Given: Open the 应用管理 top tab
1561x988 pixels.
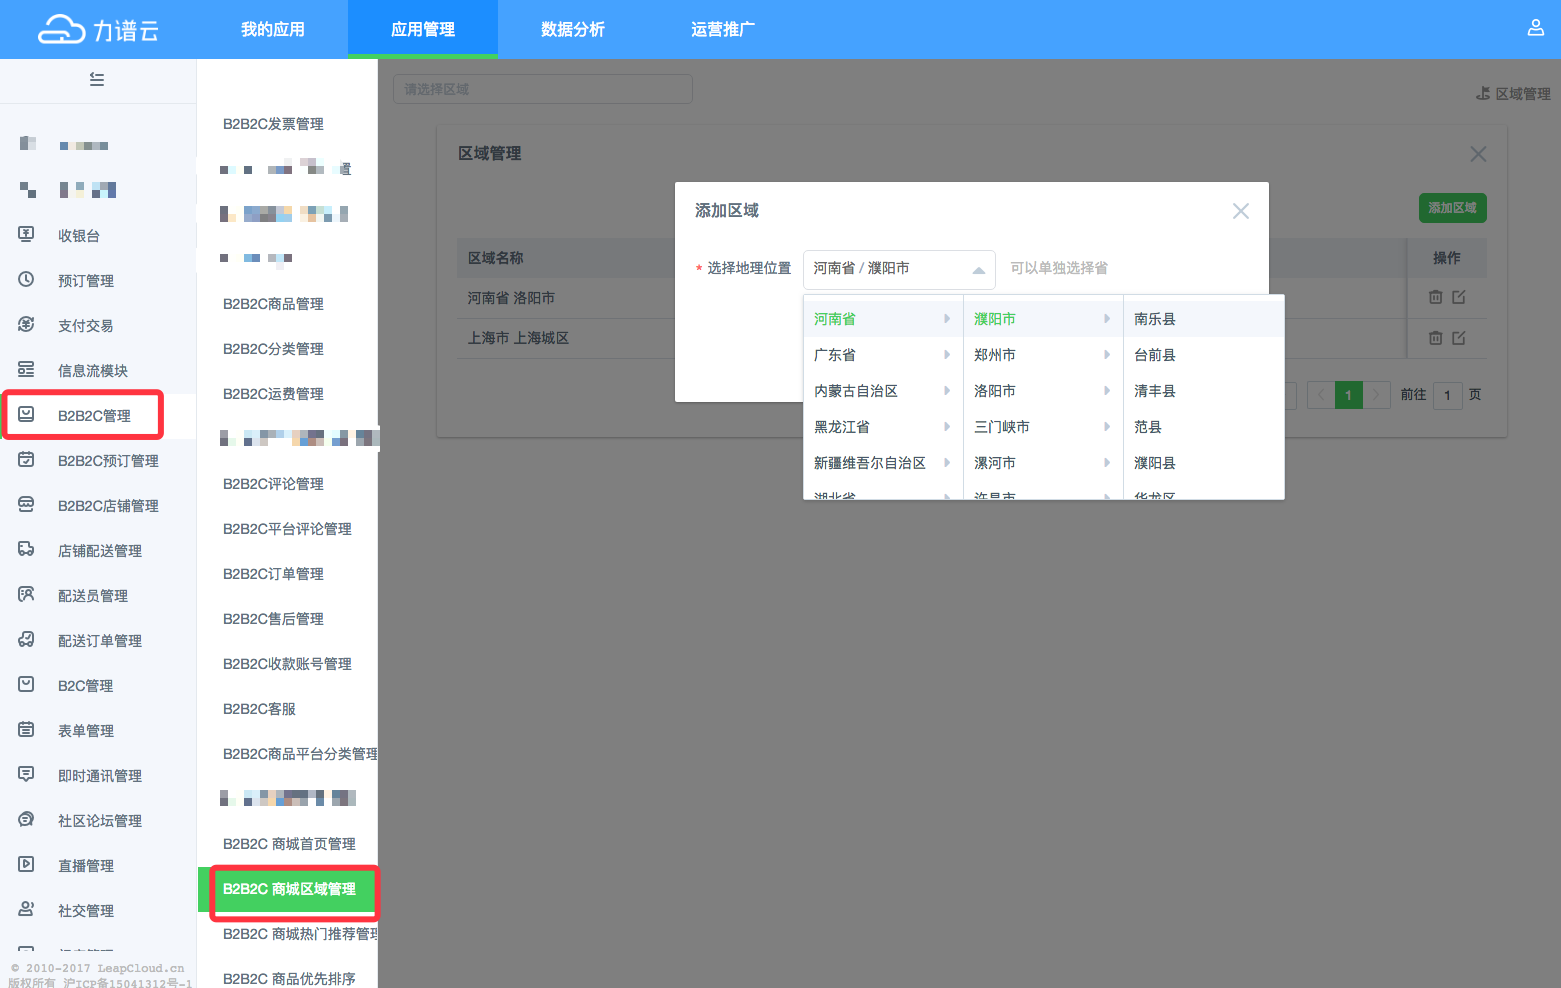Looking at the screenshot, I should tap(423, 29).
